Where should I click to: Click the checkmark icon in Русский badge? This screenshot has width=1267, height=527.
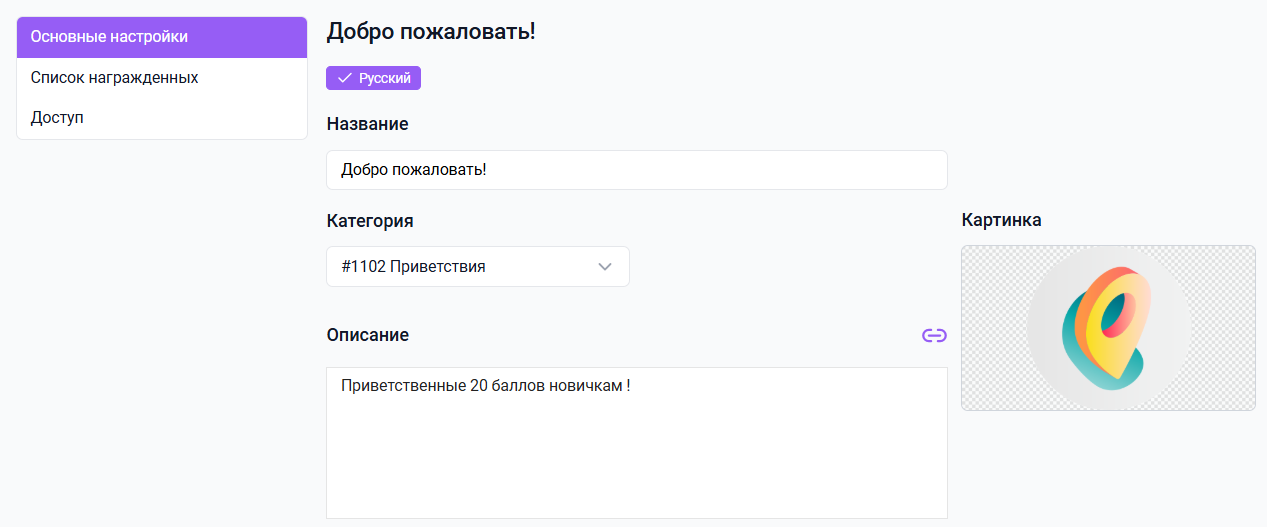click(345, 78)
